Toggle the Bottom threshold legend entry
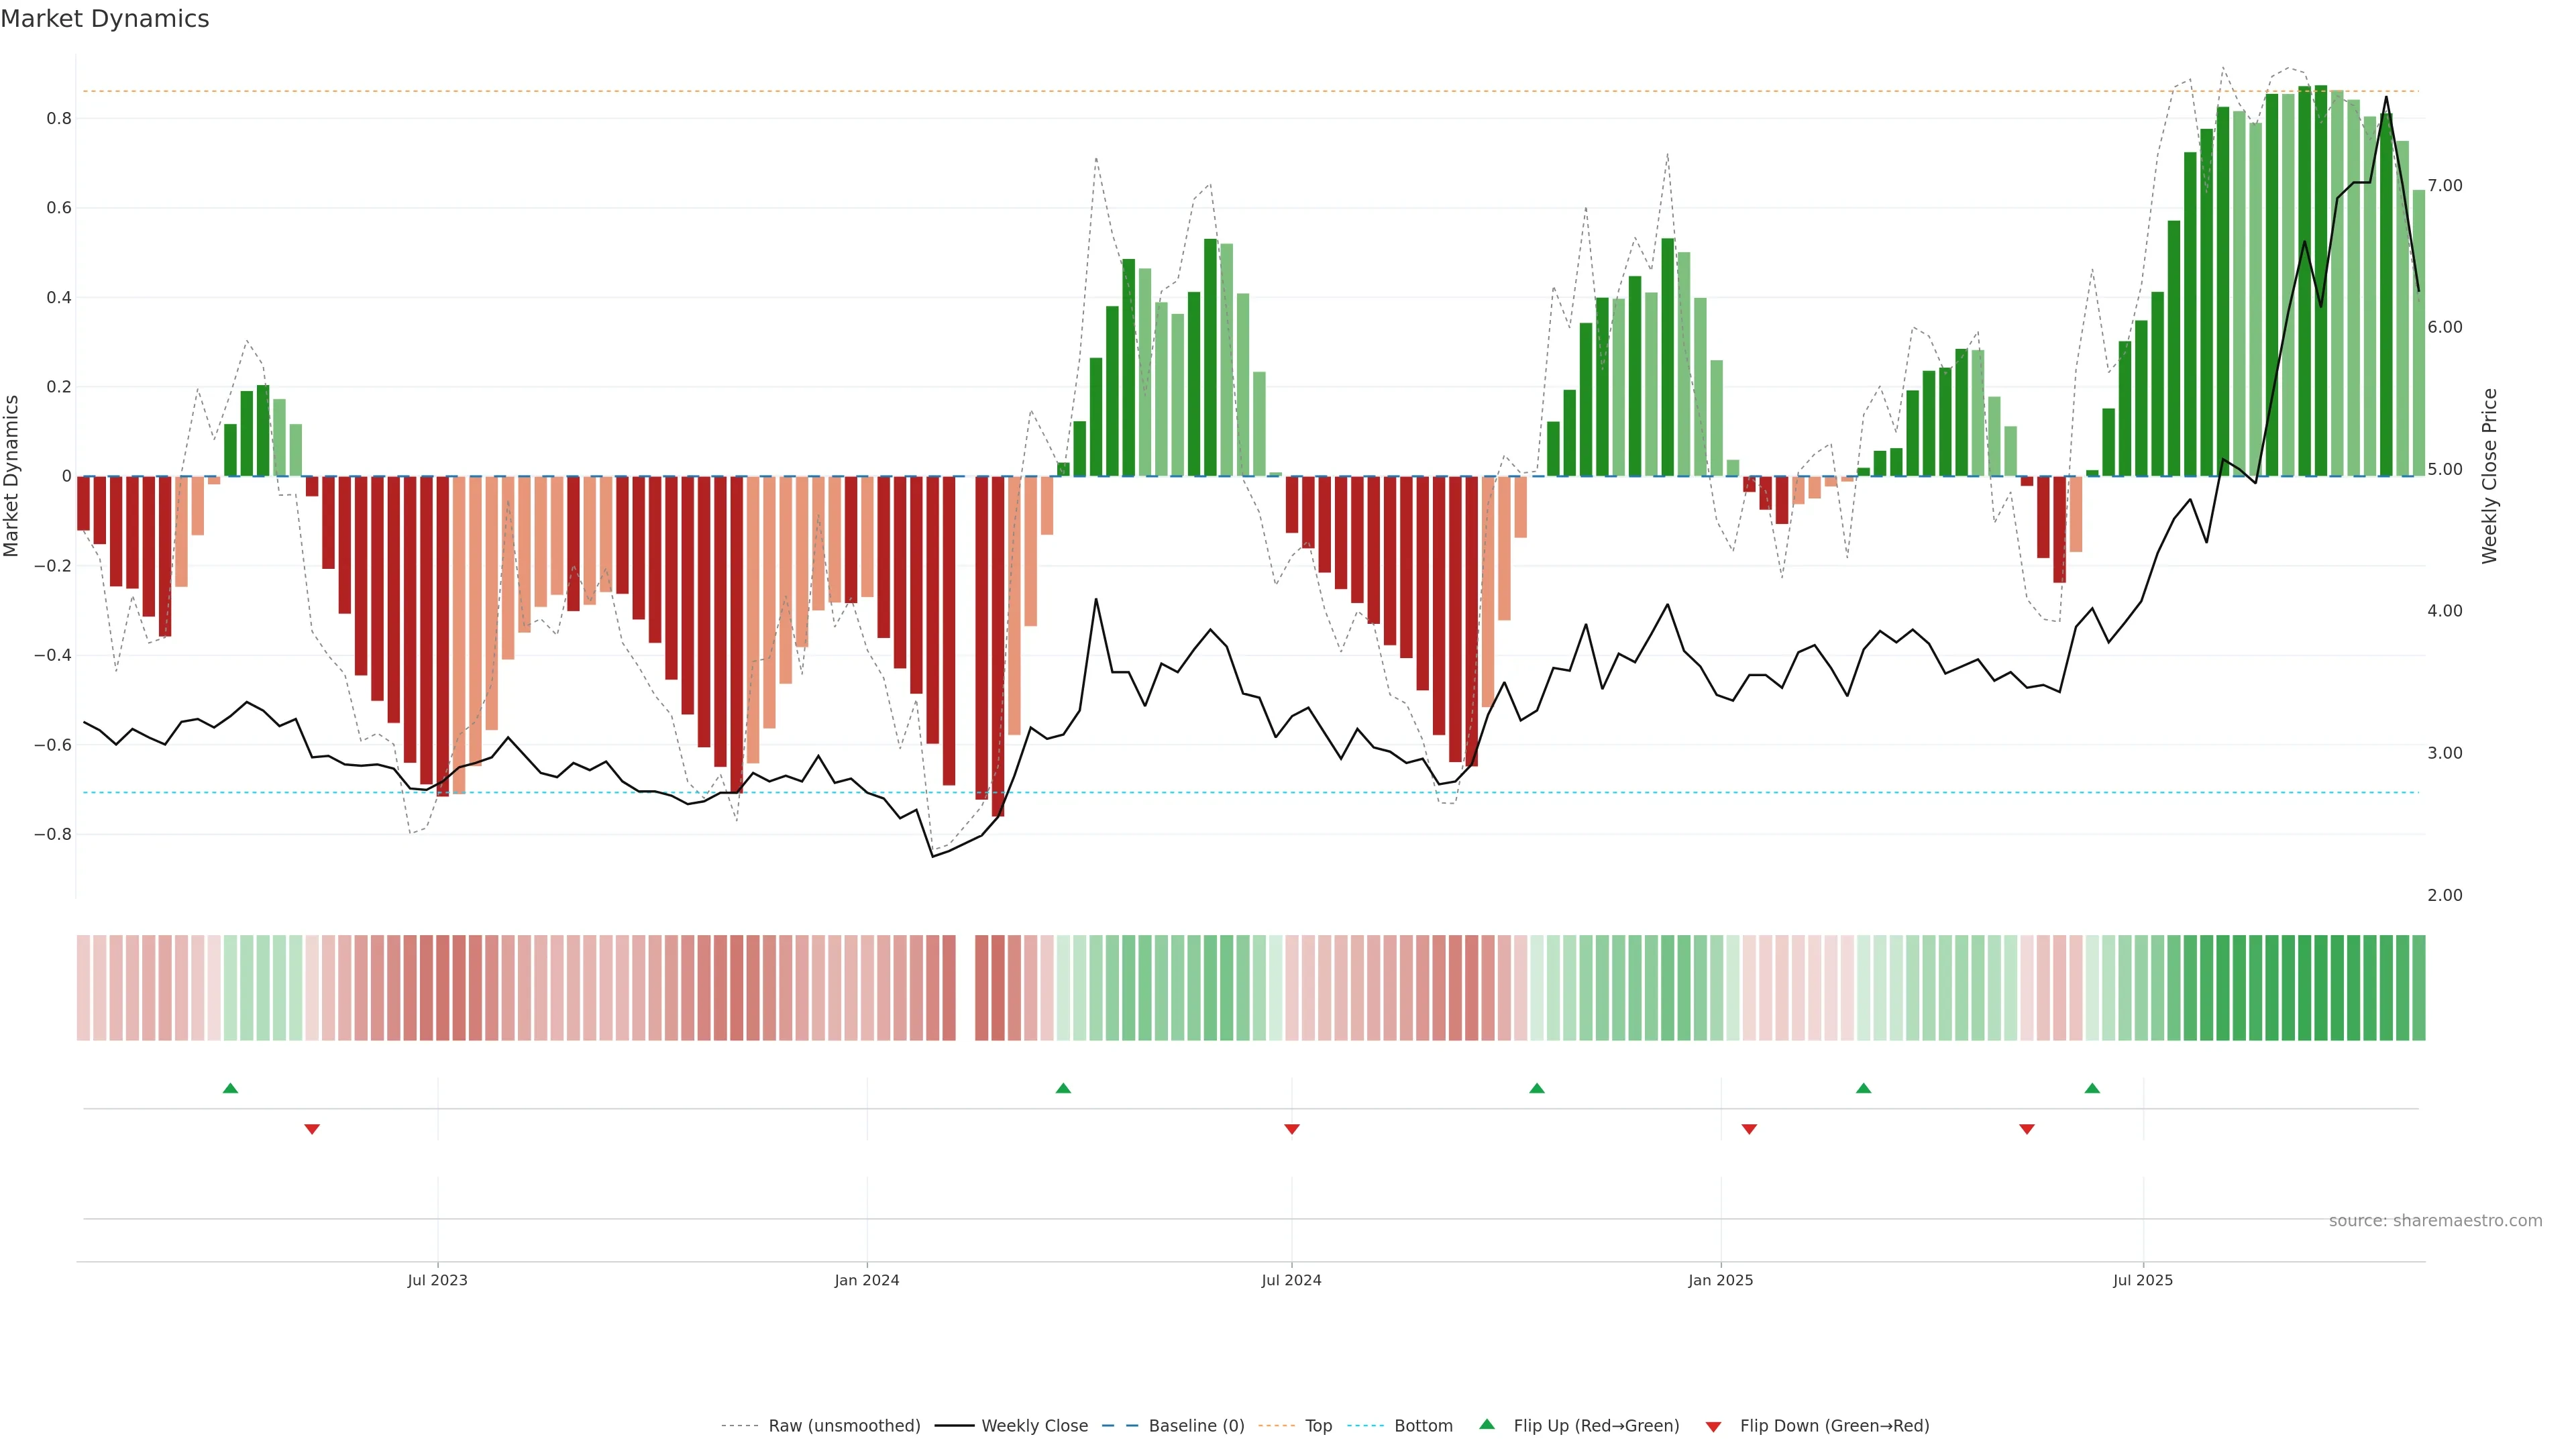Screen dimensions: 2576x1449 (1423, 1426)
